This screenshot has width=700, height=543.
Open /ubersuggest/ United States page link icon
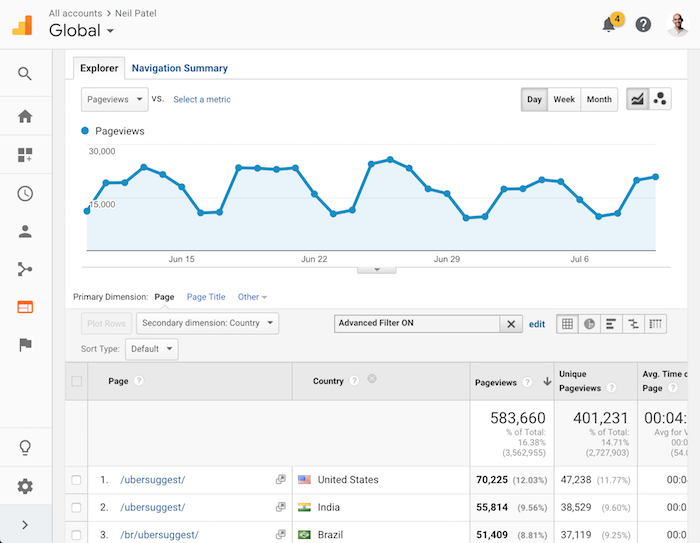tap(280, 479)
